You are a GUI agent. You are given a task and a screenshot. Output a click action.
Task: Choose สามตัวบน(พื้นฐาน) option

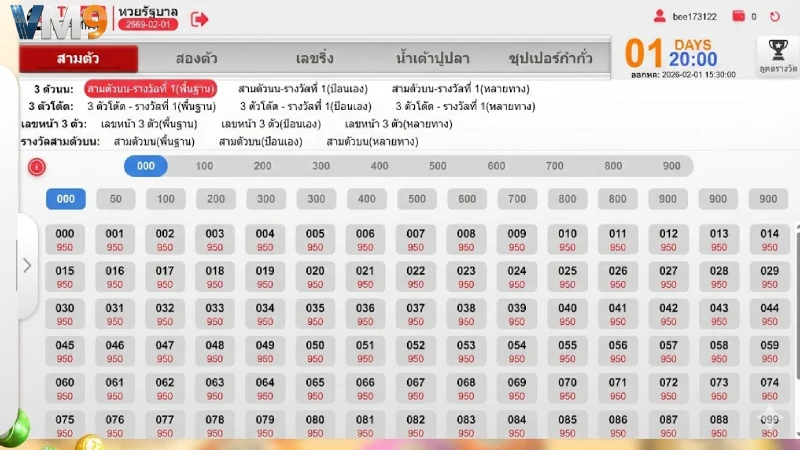pos(154,142)
